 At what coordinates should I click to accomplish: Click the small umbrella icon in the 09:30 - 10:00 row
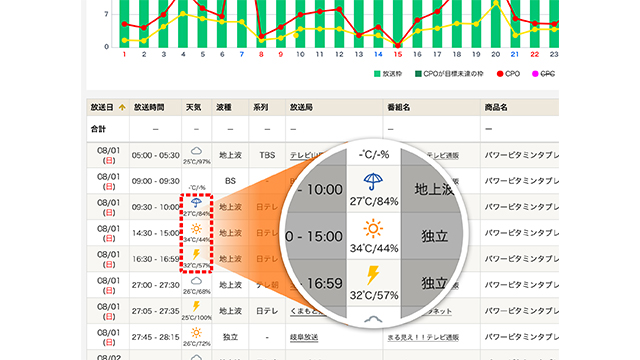tap(196, 202)
